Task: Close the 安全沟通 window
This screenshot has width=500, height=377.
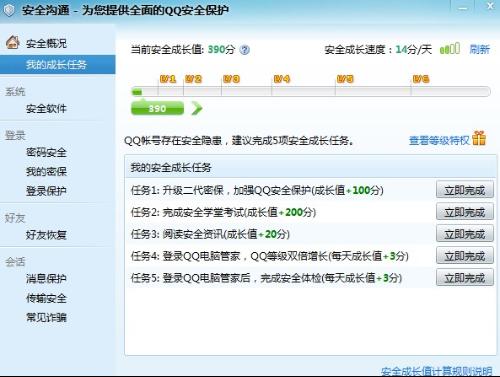Action: 491,6
